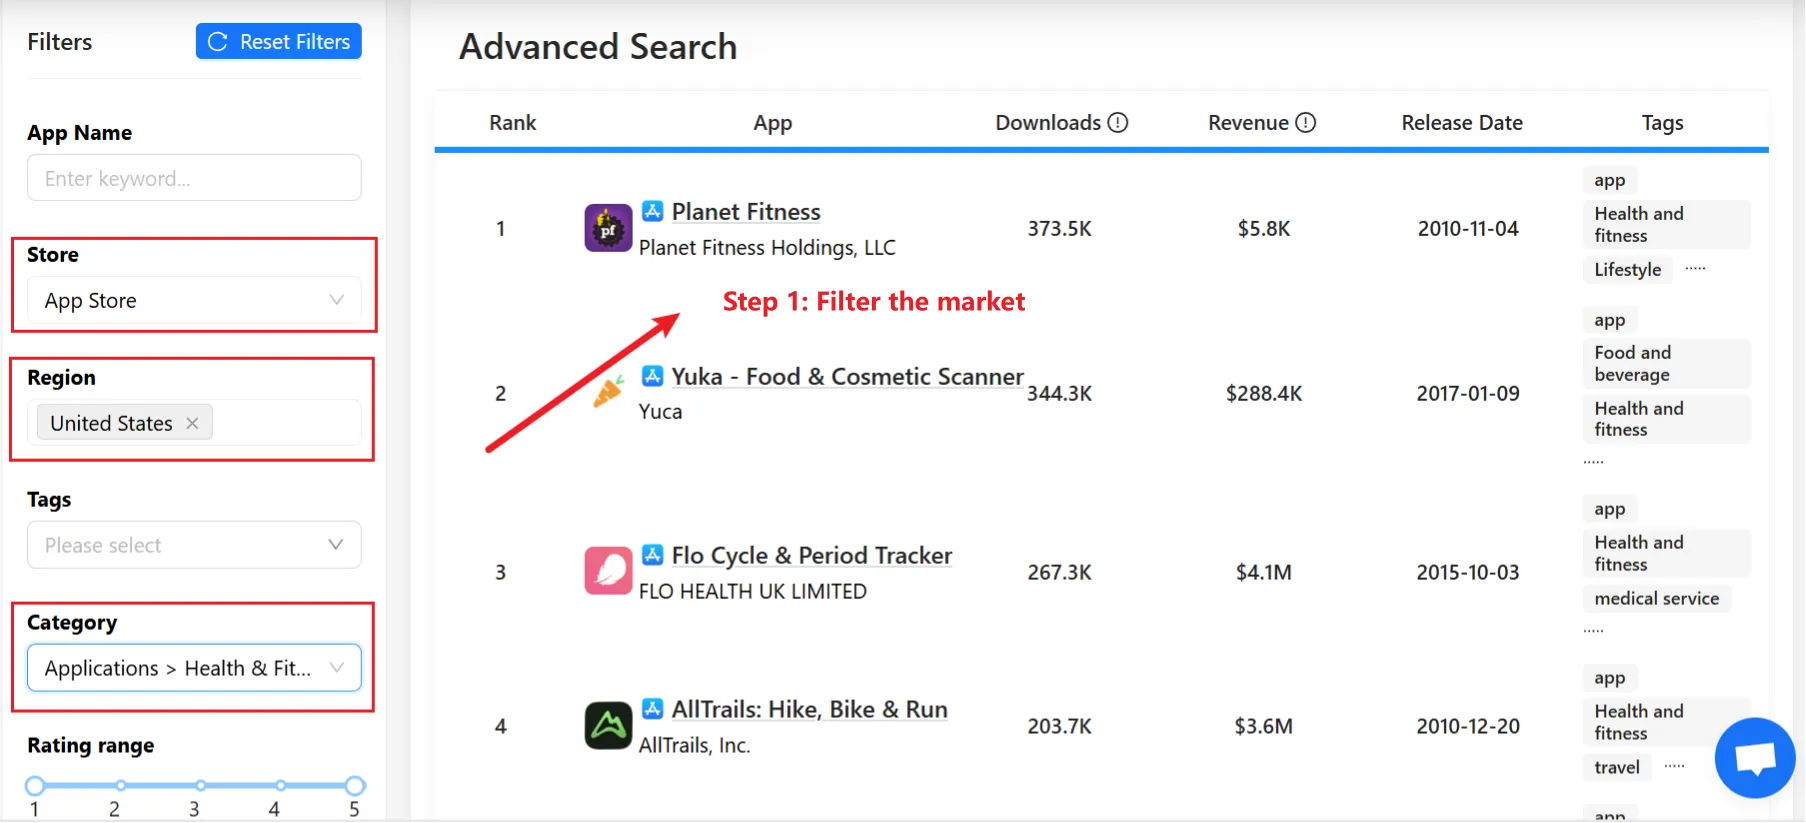Viewport: 1806px width, 823px height.
Task: Click the info icon next to Revenue
Action: pyautogui.click(x=1305, y=121)
